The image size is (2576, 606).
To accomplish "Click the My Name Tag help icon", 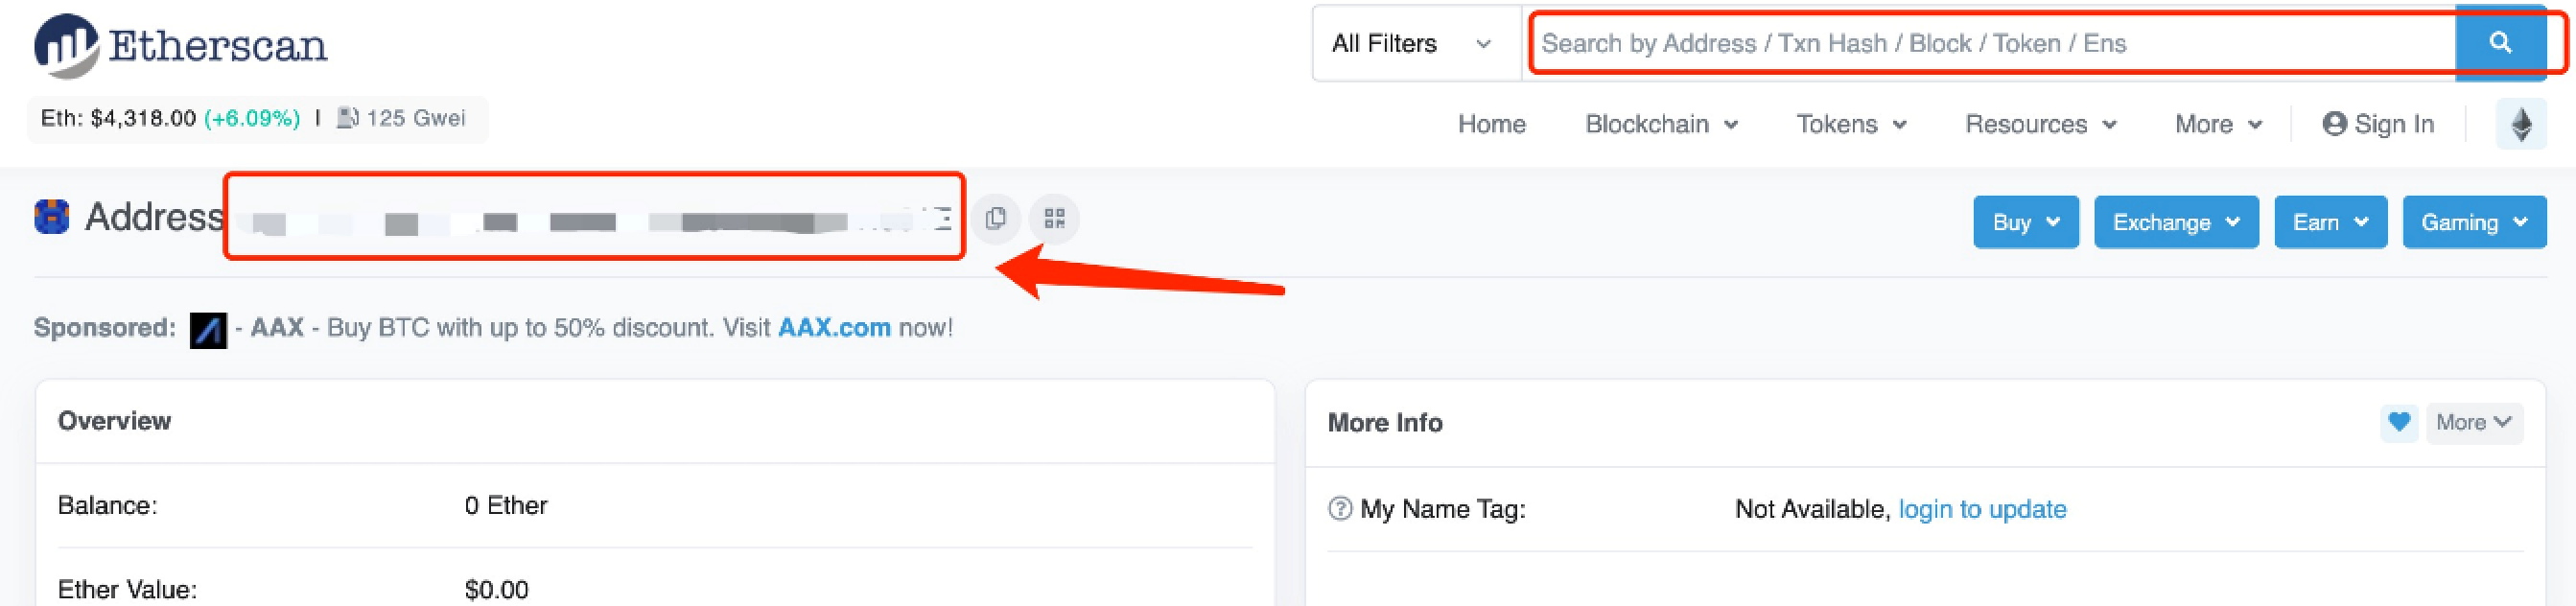I will pos(1339,509).
